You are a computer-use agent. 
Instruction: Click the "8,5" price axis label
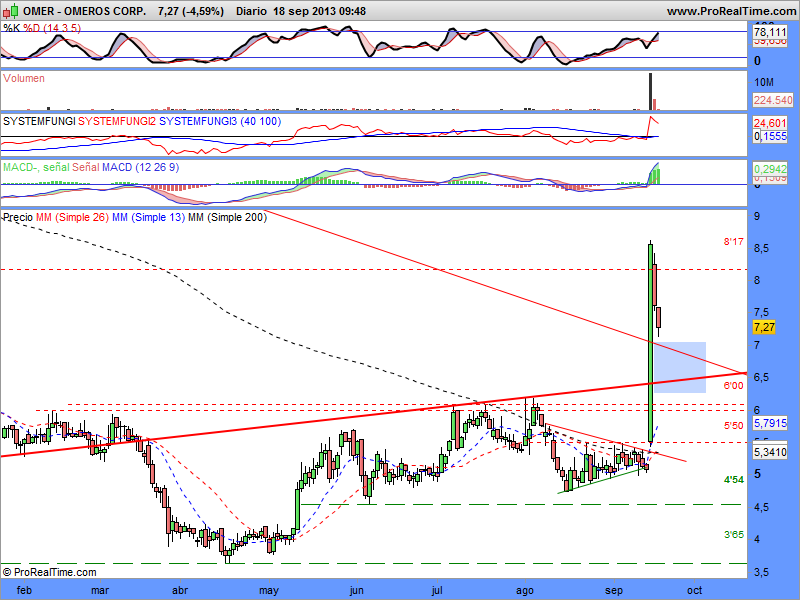point(761,248)
